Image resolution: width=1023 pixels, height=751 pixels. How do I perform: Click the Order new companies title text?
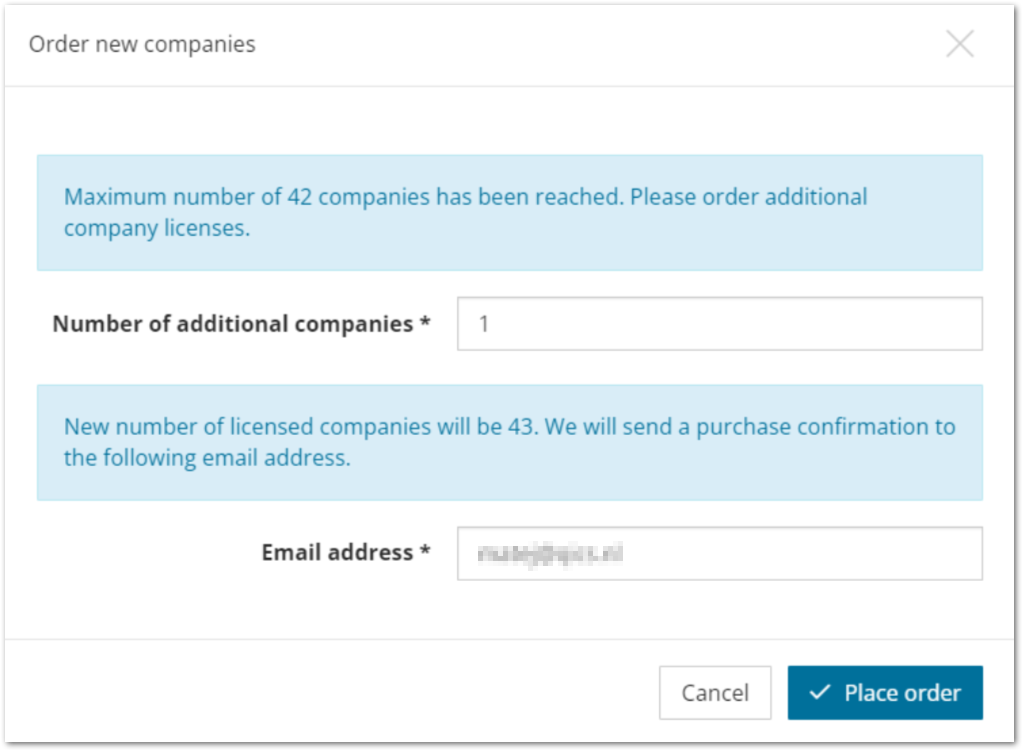[x=142, y=44]
